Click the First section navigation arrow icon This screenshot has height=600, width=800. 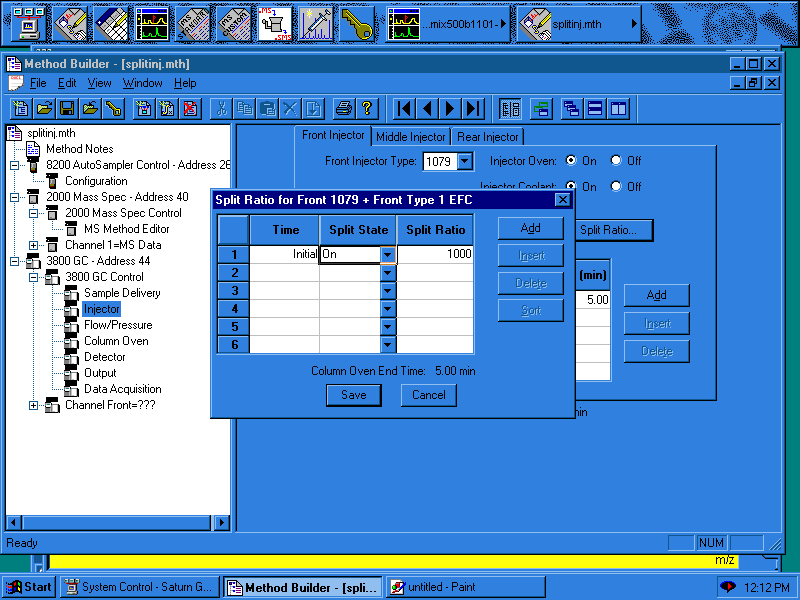coord(404,109)
